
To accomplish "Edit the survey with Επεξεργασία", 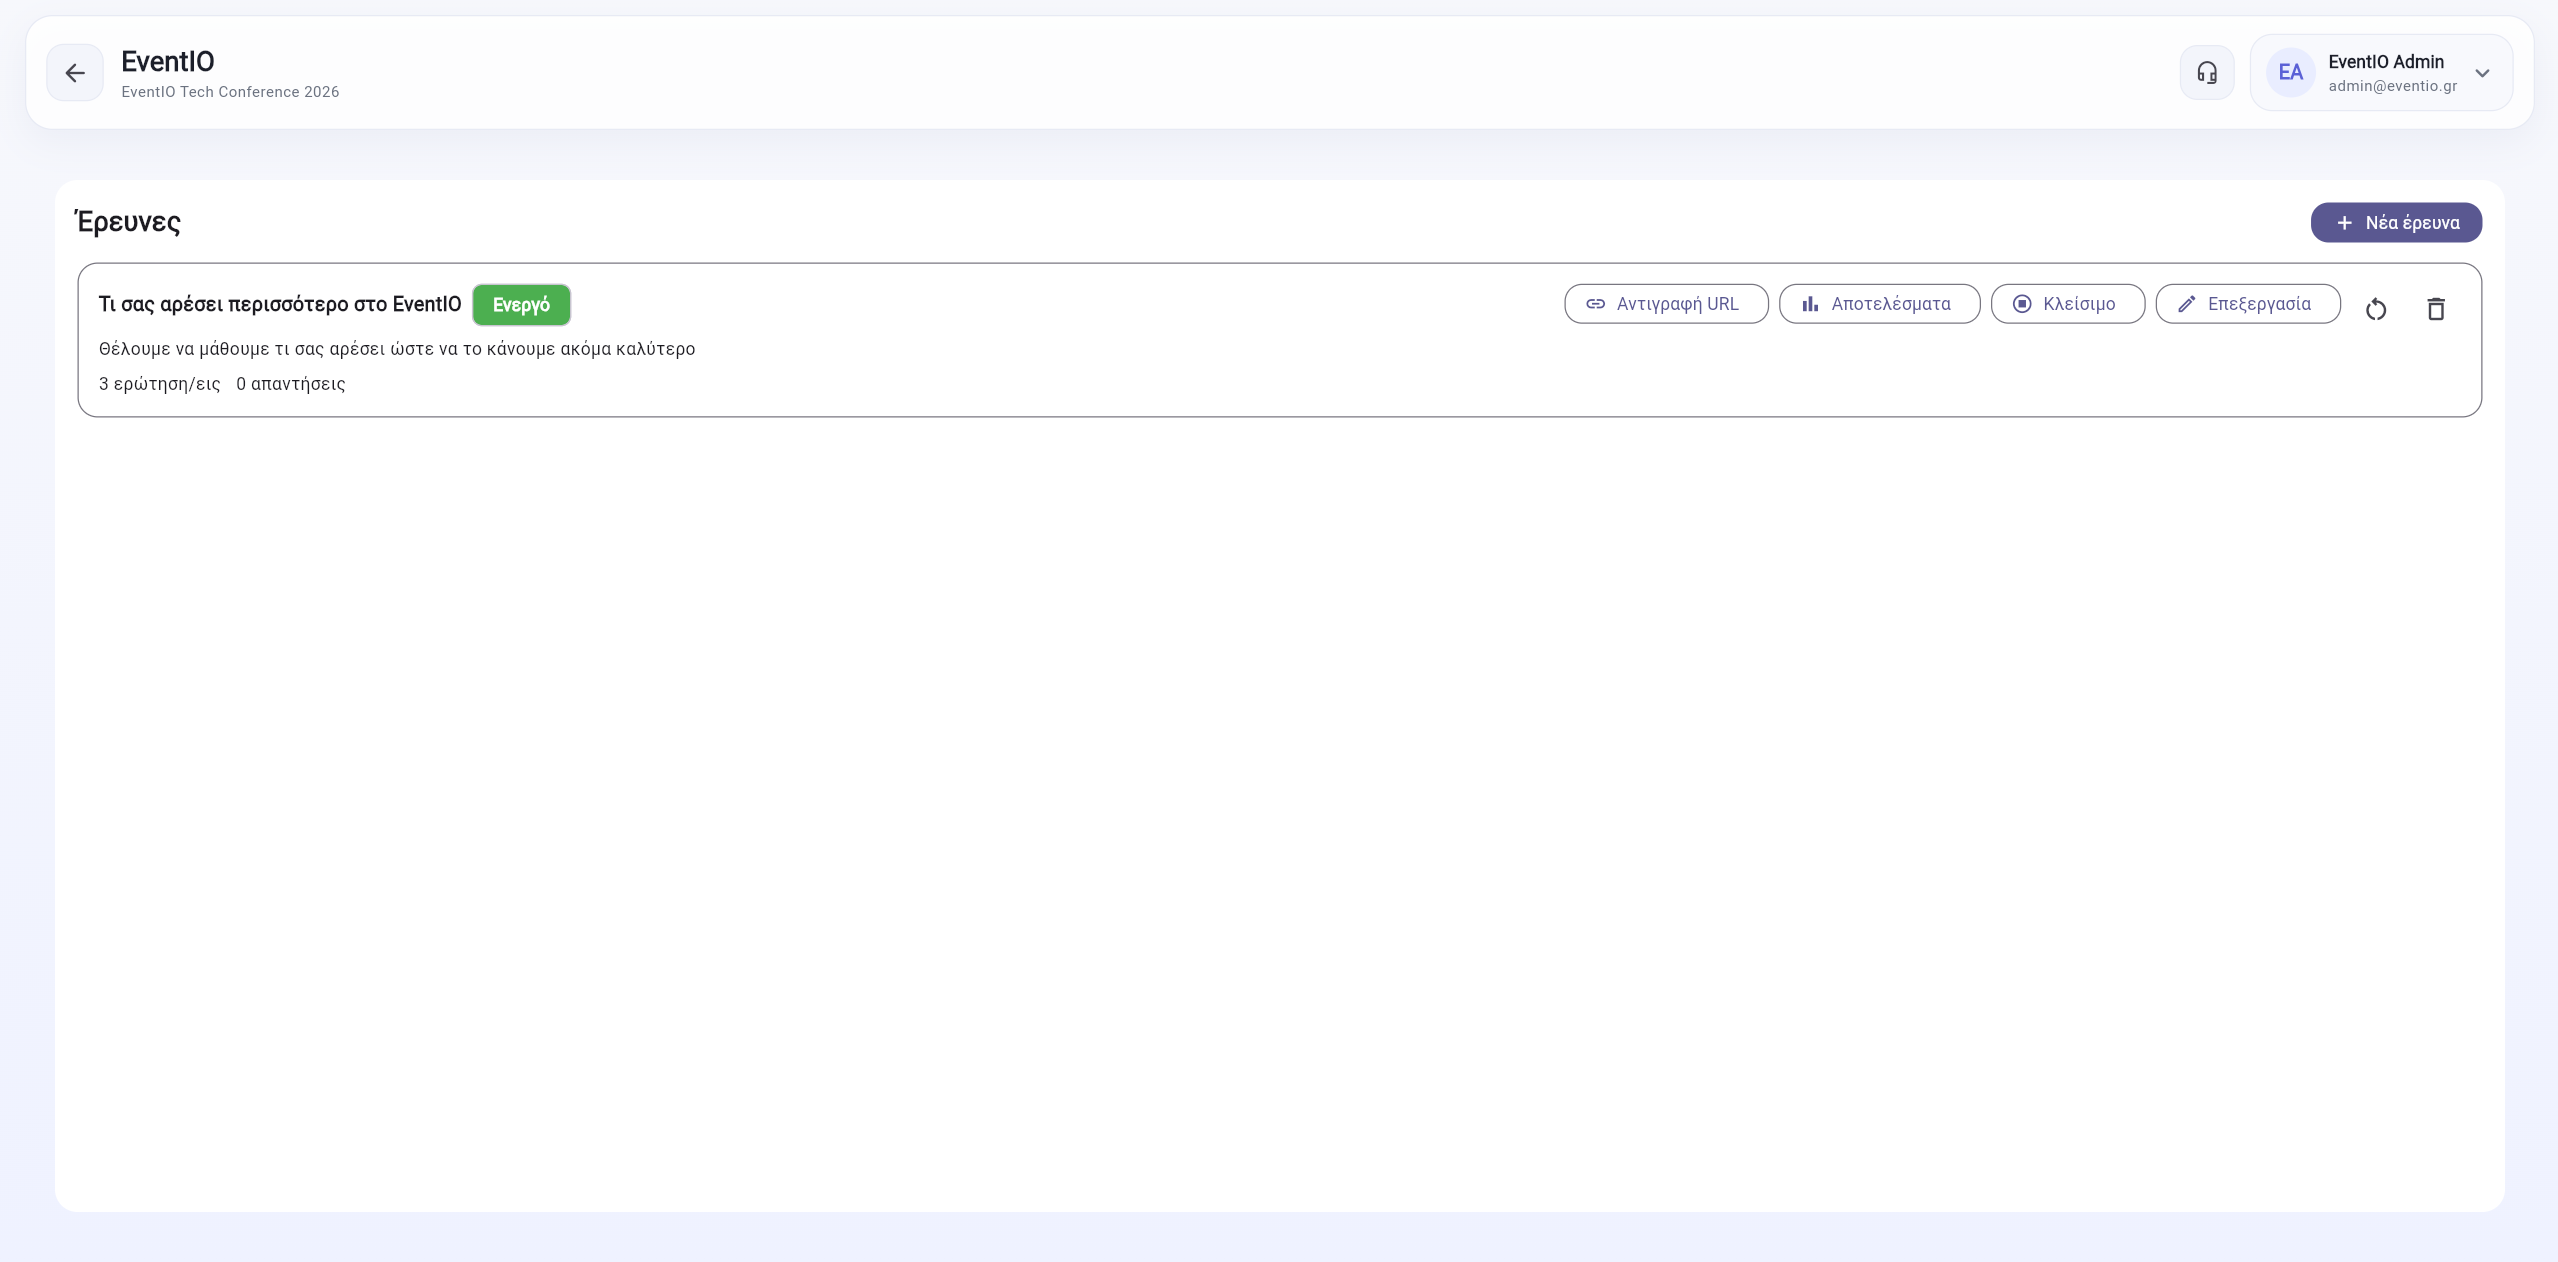I will (2248, 304).
